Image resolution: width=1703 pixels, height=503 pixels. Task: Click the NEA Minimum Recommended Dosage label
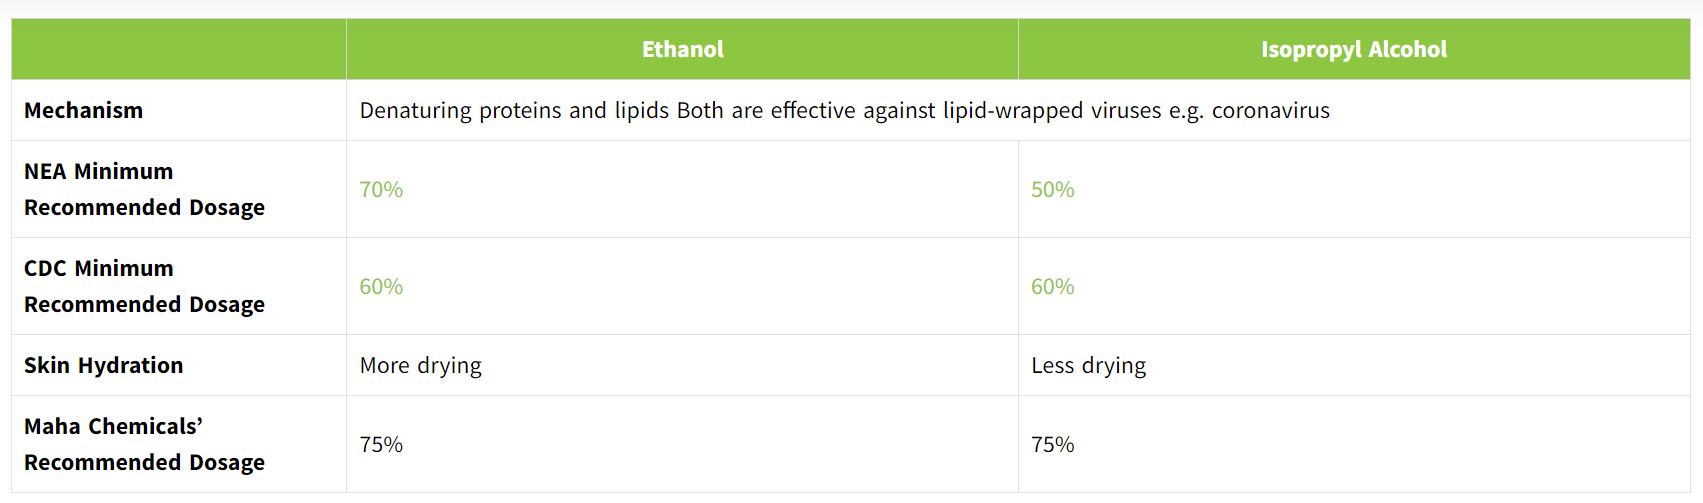144,189
